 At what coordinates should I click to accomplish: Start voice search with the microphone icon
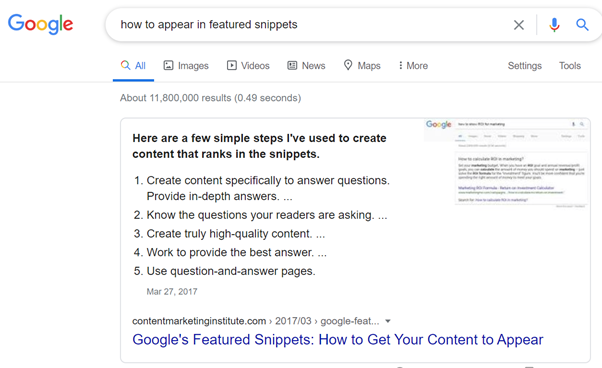coord(554,25)
